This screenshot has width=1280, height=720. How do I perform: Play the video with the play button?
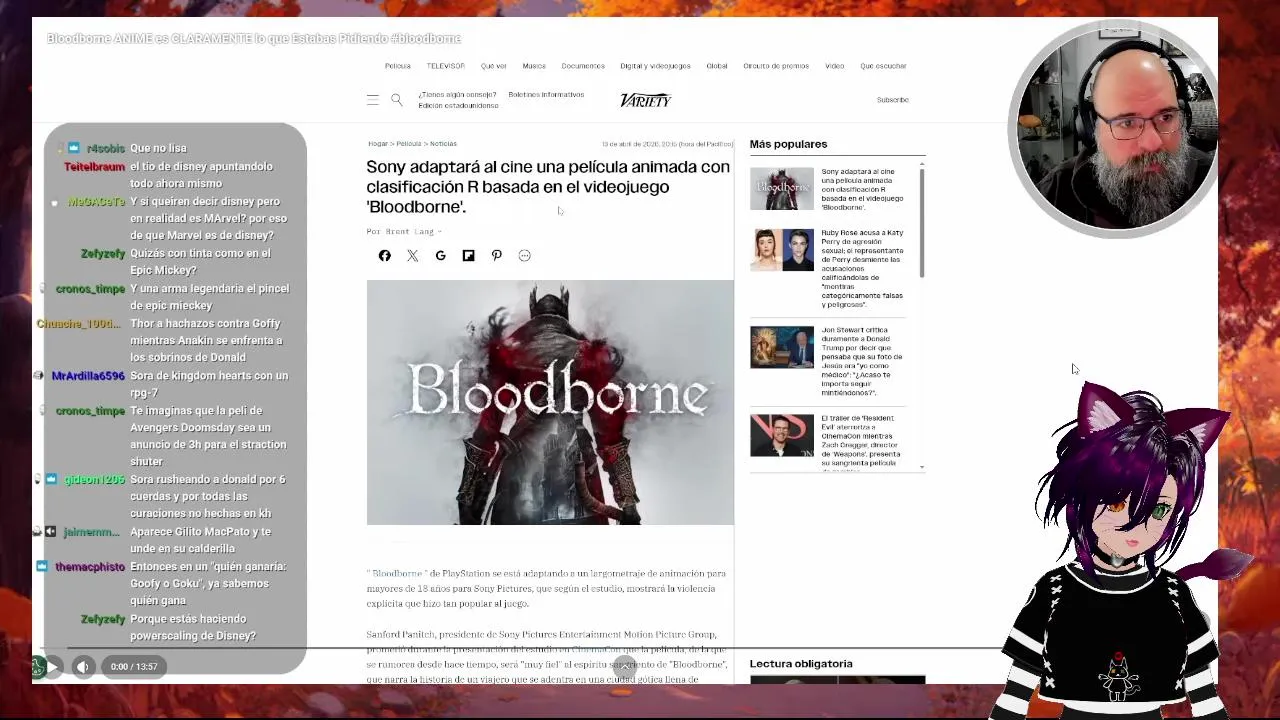point(52,666)
